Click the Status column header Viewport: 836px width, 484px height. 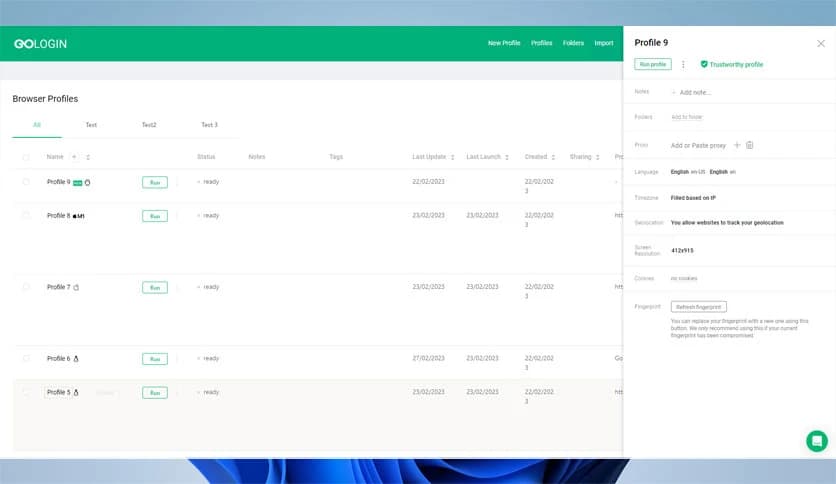point(206,157)
